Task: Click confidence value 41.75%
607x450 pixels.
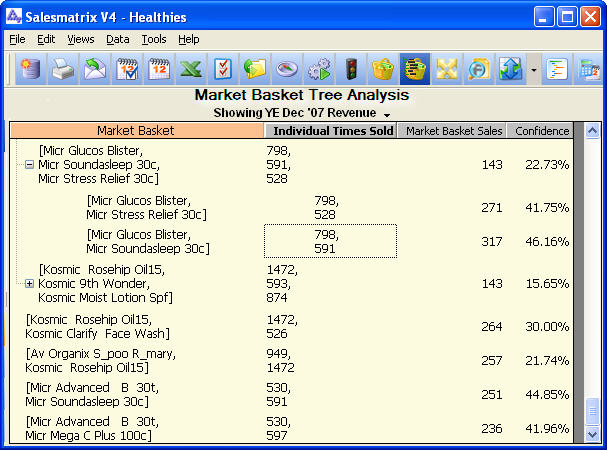Action: click(547, 208)
